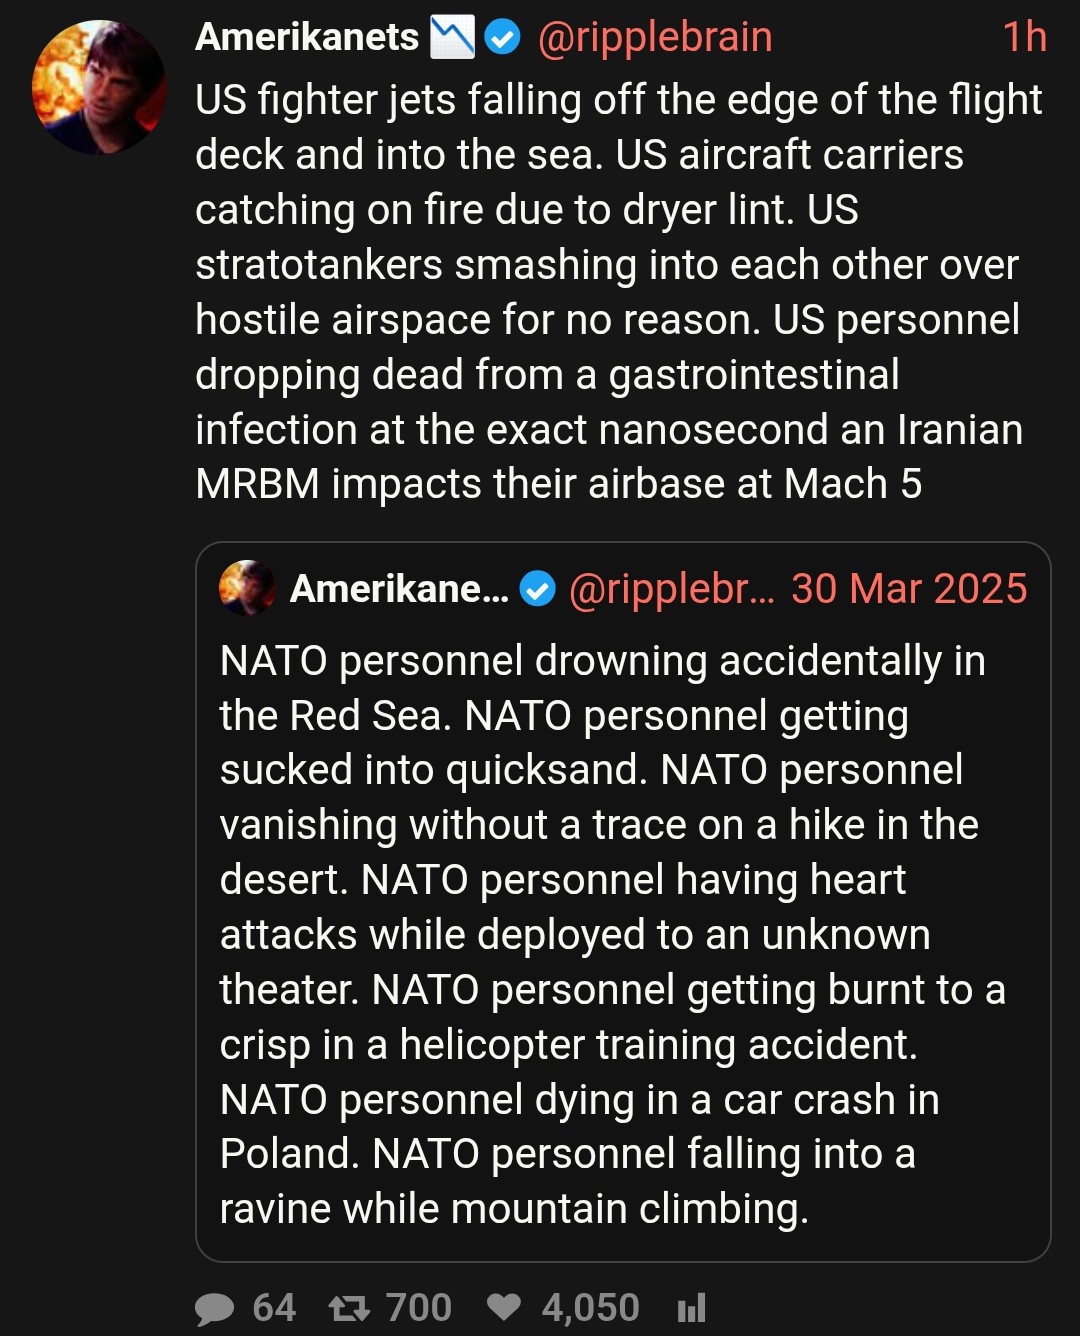Open the @ripplebrain handle on the main tweet
The height and width of the screenshot is (1336, 1080).
click(655, 38)
